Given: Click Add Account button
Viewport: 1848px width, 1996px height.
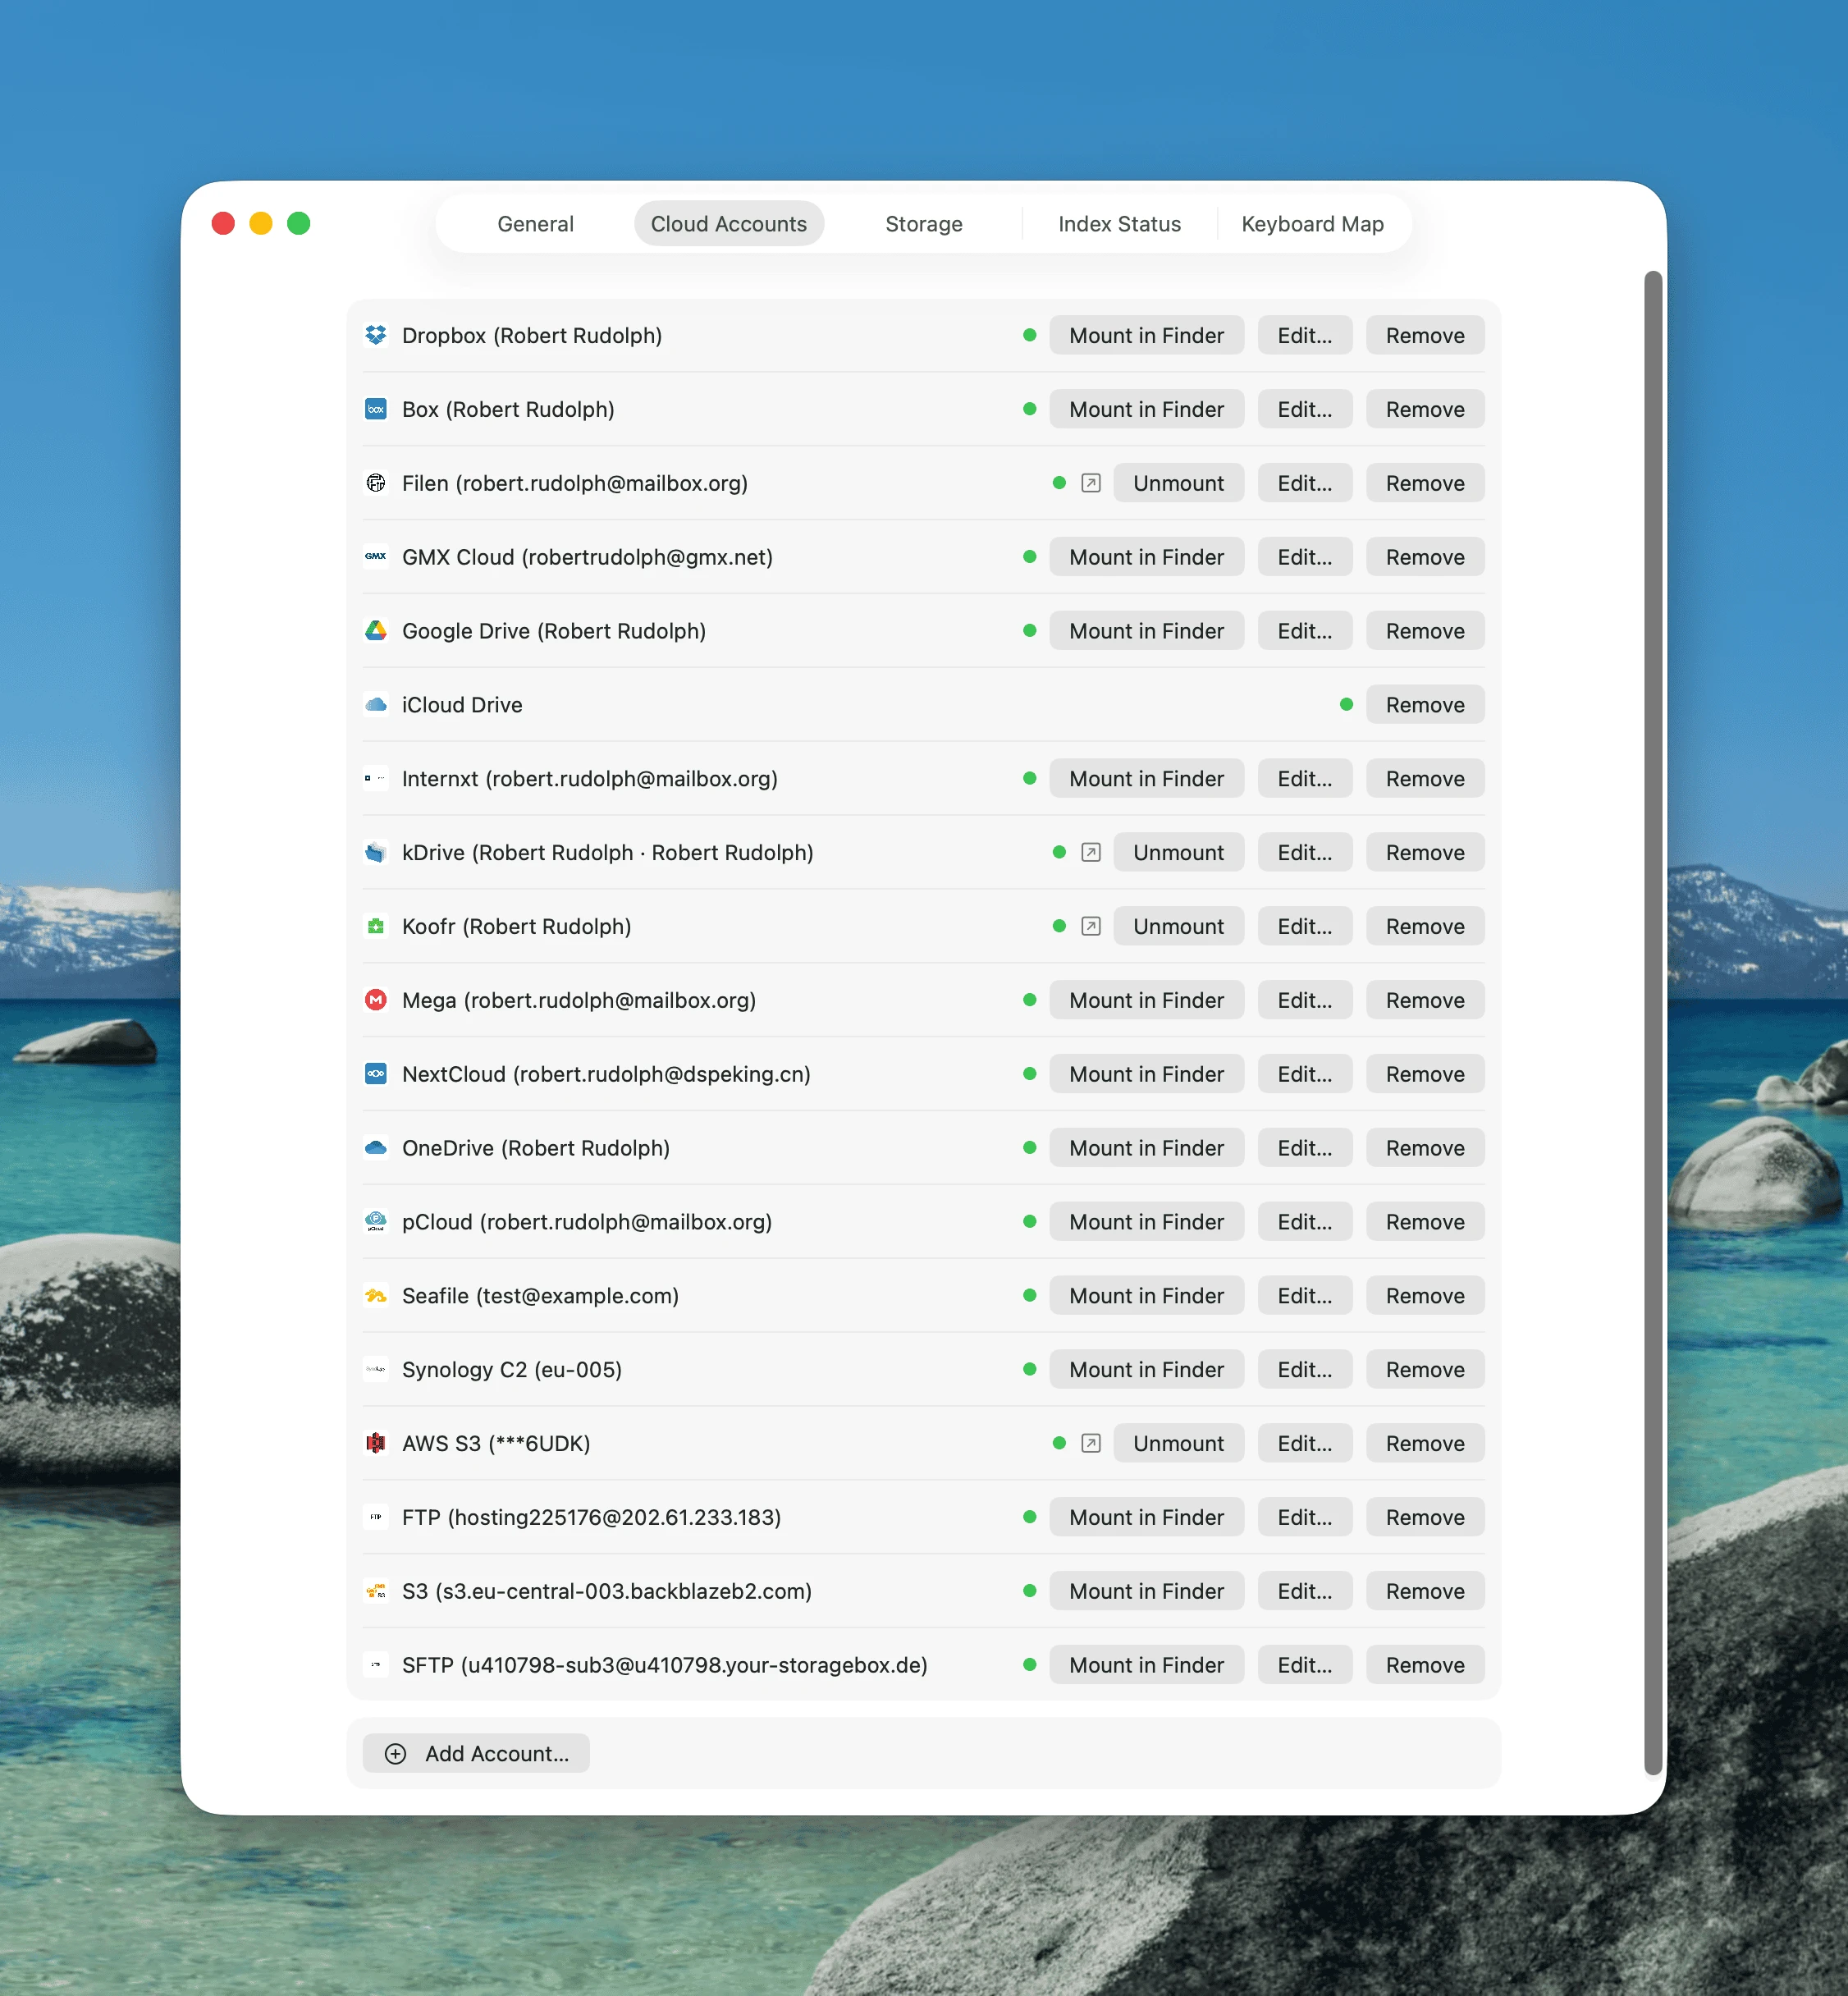Looking at the screenshot, I should tap(476, 1753).
